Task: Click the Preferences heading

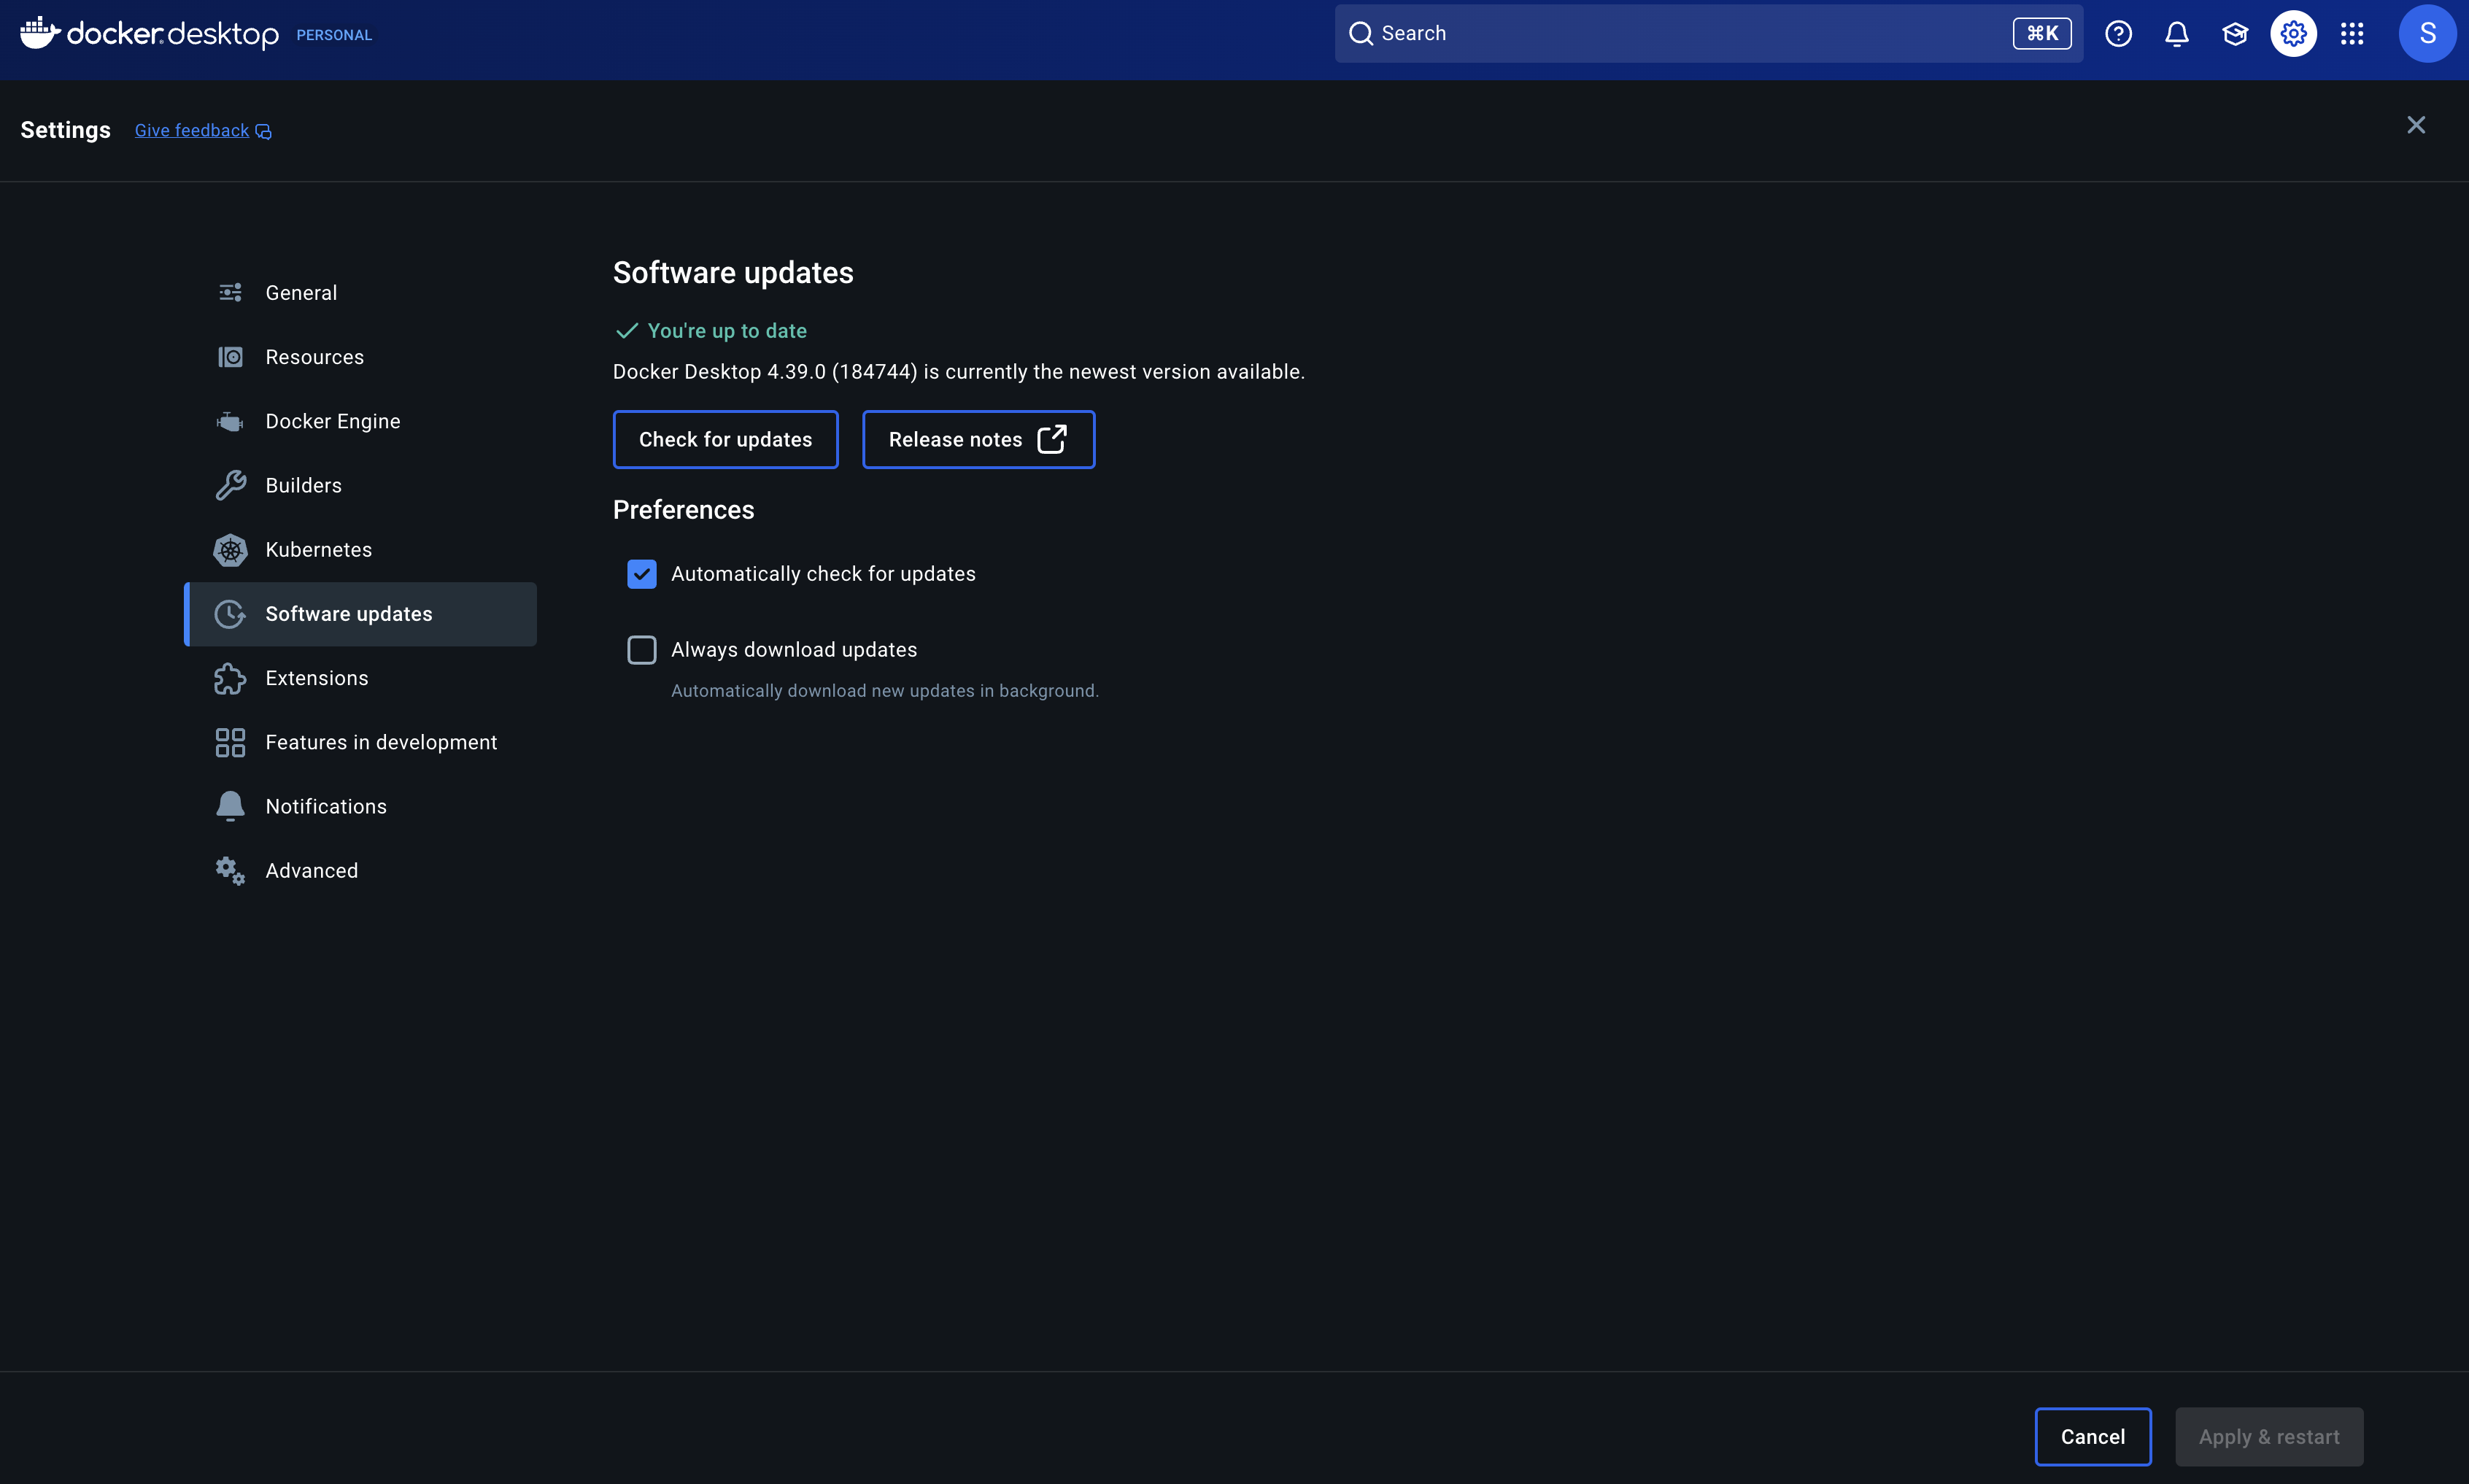Action: click(683, 510)
